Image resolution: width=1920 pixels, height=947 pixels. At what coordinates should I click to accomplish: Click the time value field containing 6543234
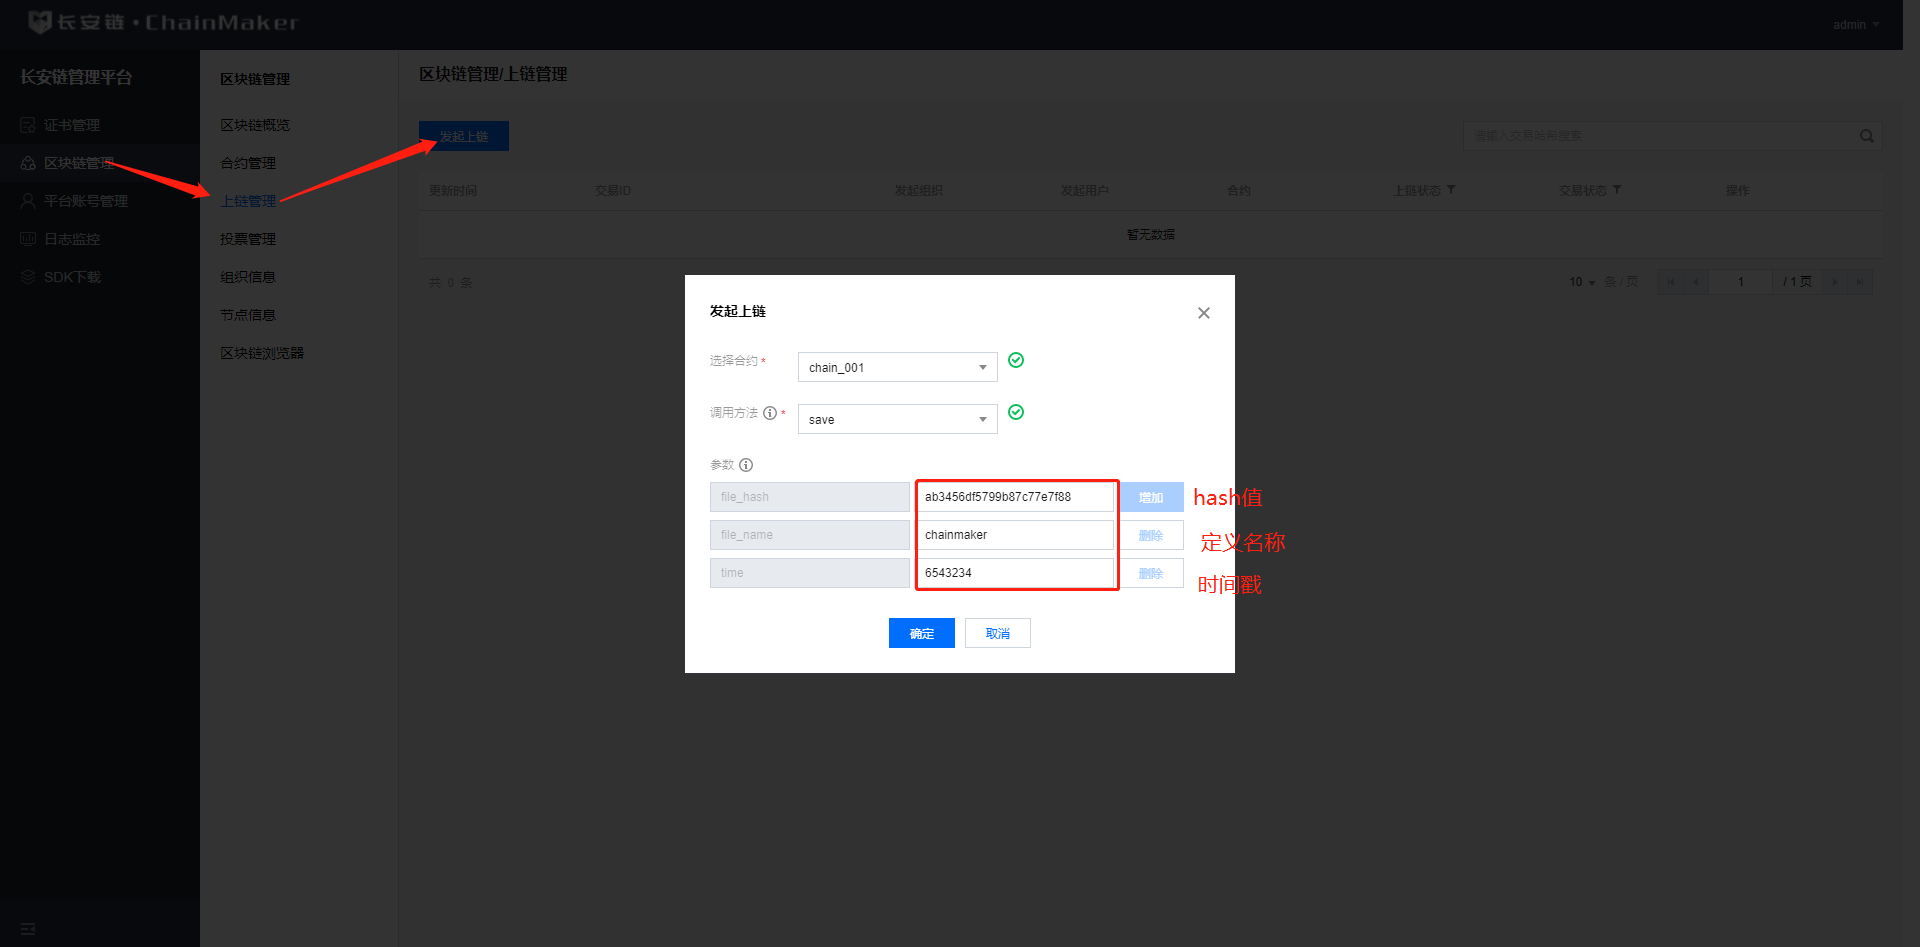tap(1015, 573)
